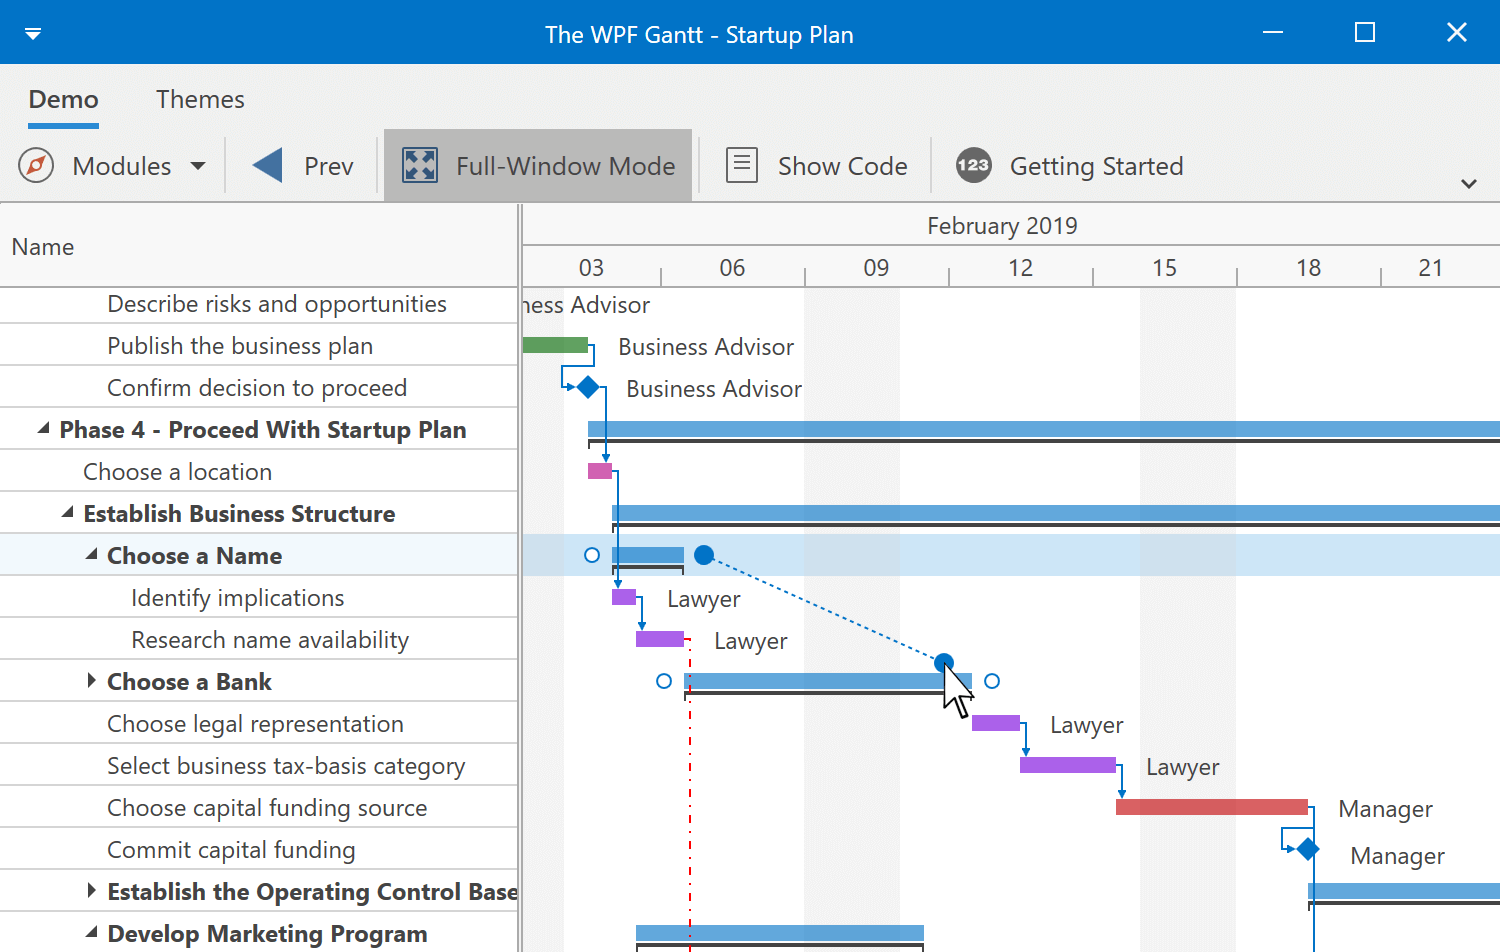Switch to the Demo tab
Image resolution: width=1500 pixels, height=952 pixels.
pos(63,99)
